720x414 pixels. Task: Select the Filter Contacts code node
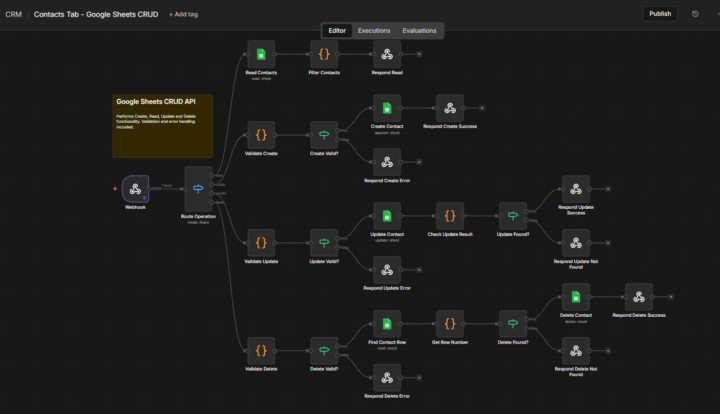point(324,54)
